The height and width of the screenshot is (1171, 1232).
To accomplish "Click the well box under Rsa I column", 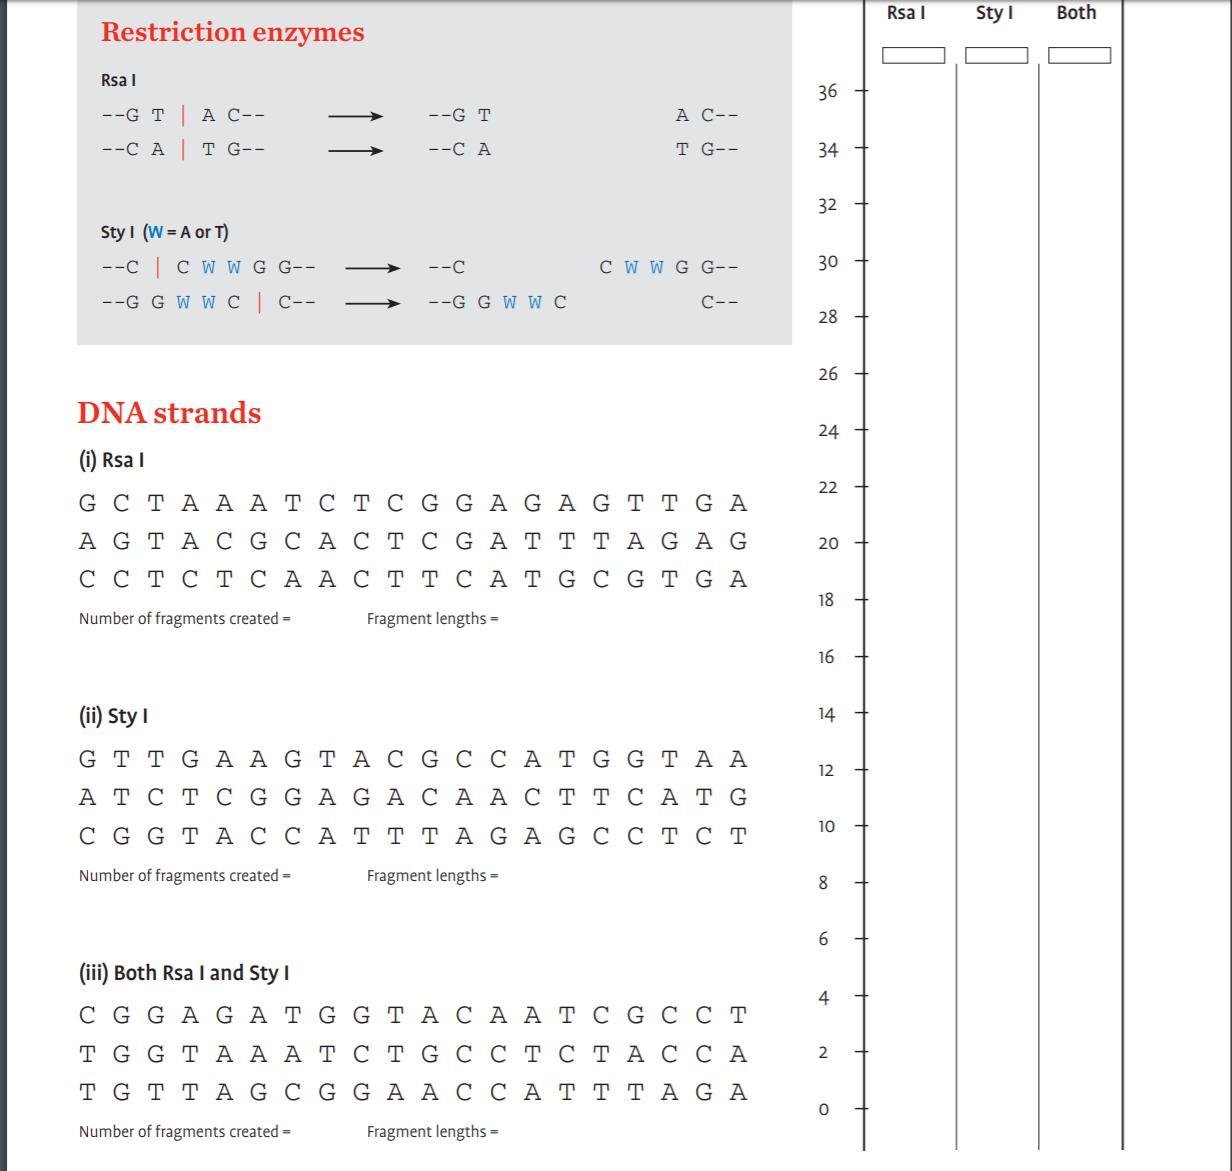I will pyautogui.click(x=913, y=56).
